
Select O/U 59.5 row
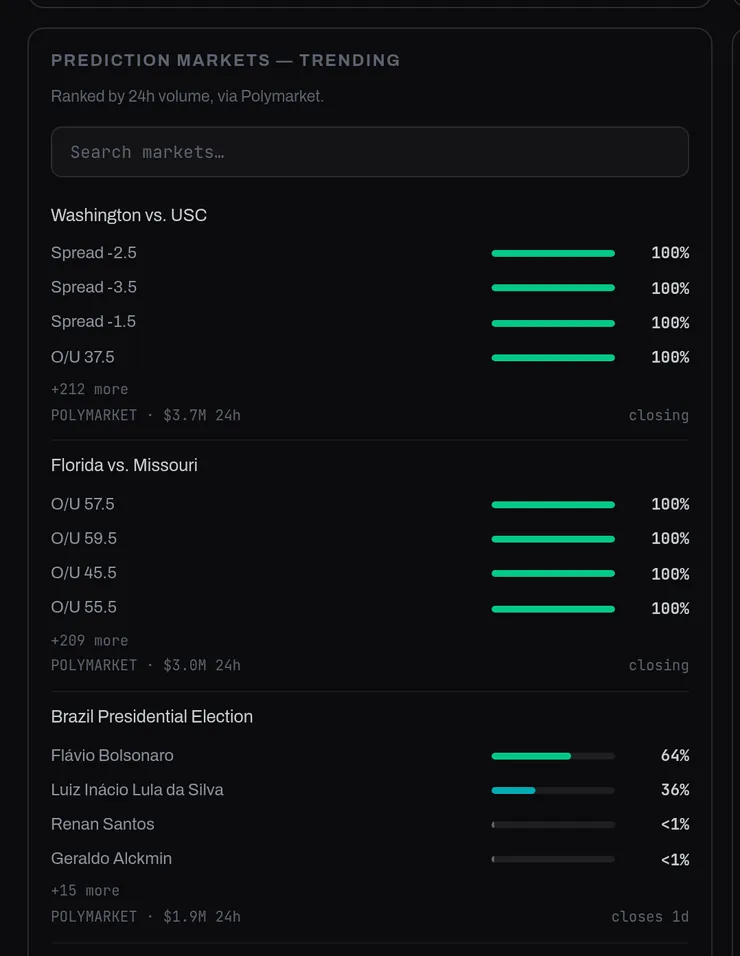pos(370,538)
